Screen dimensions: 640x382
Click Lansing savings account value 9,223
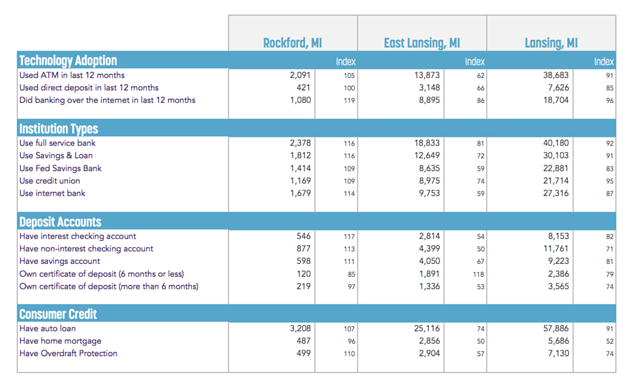558,261
